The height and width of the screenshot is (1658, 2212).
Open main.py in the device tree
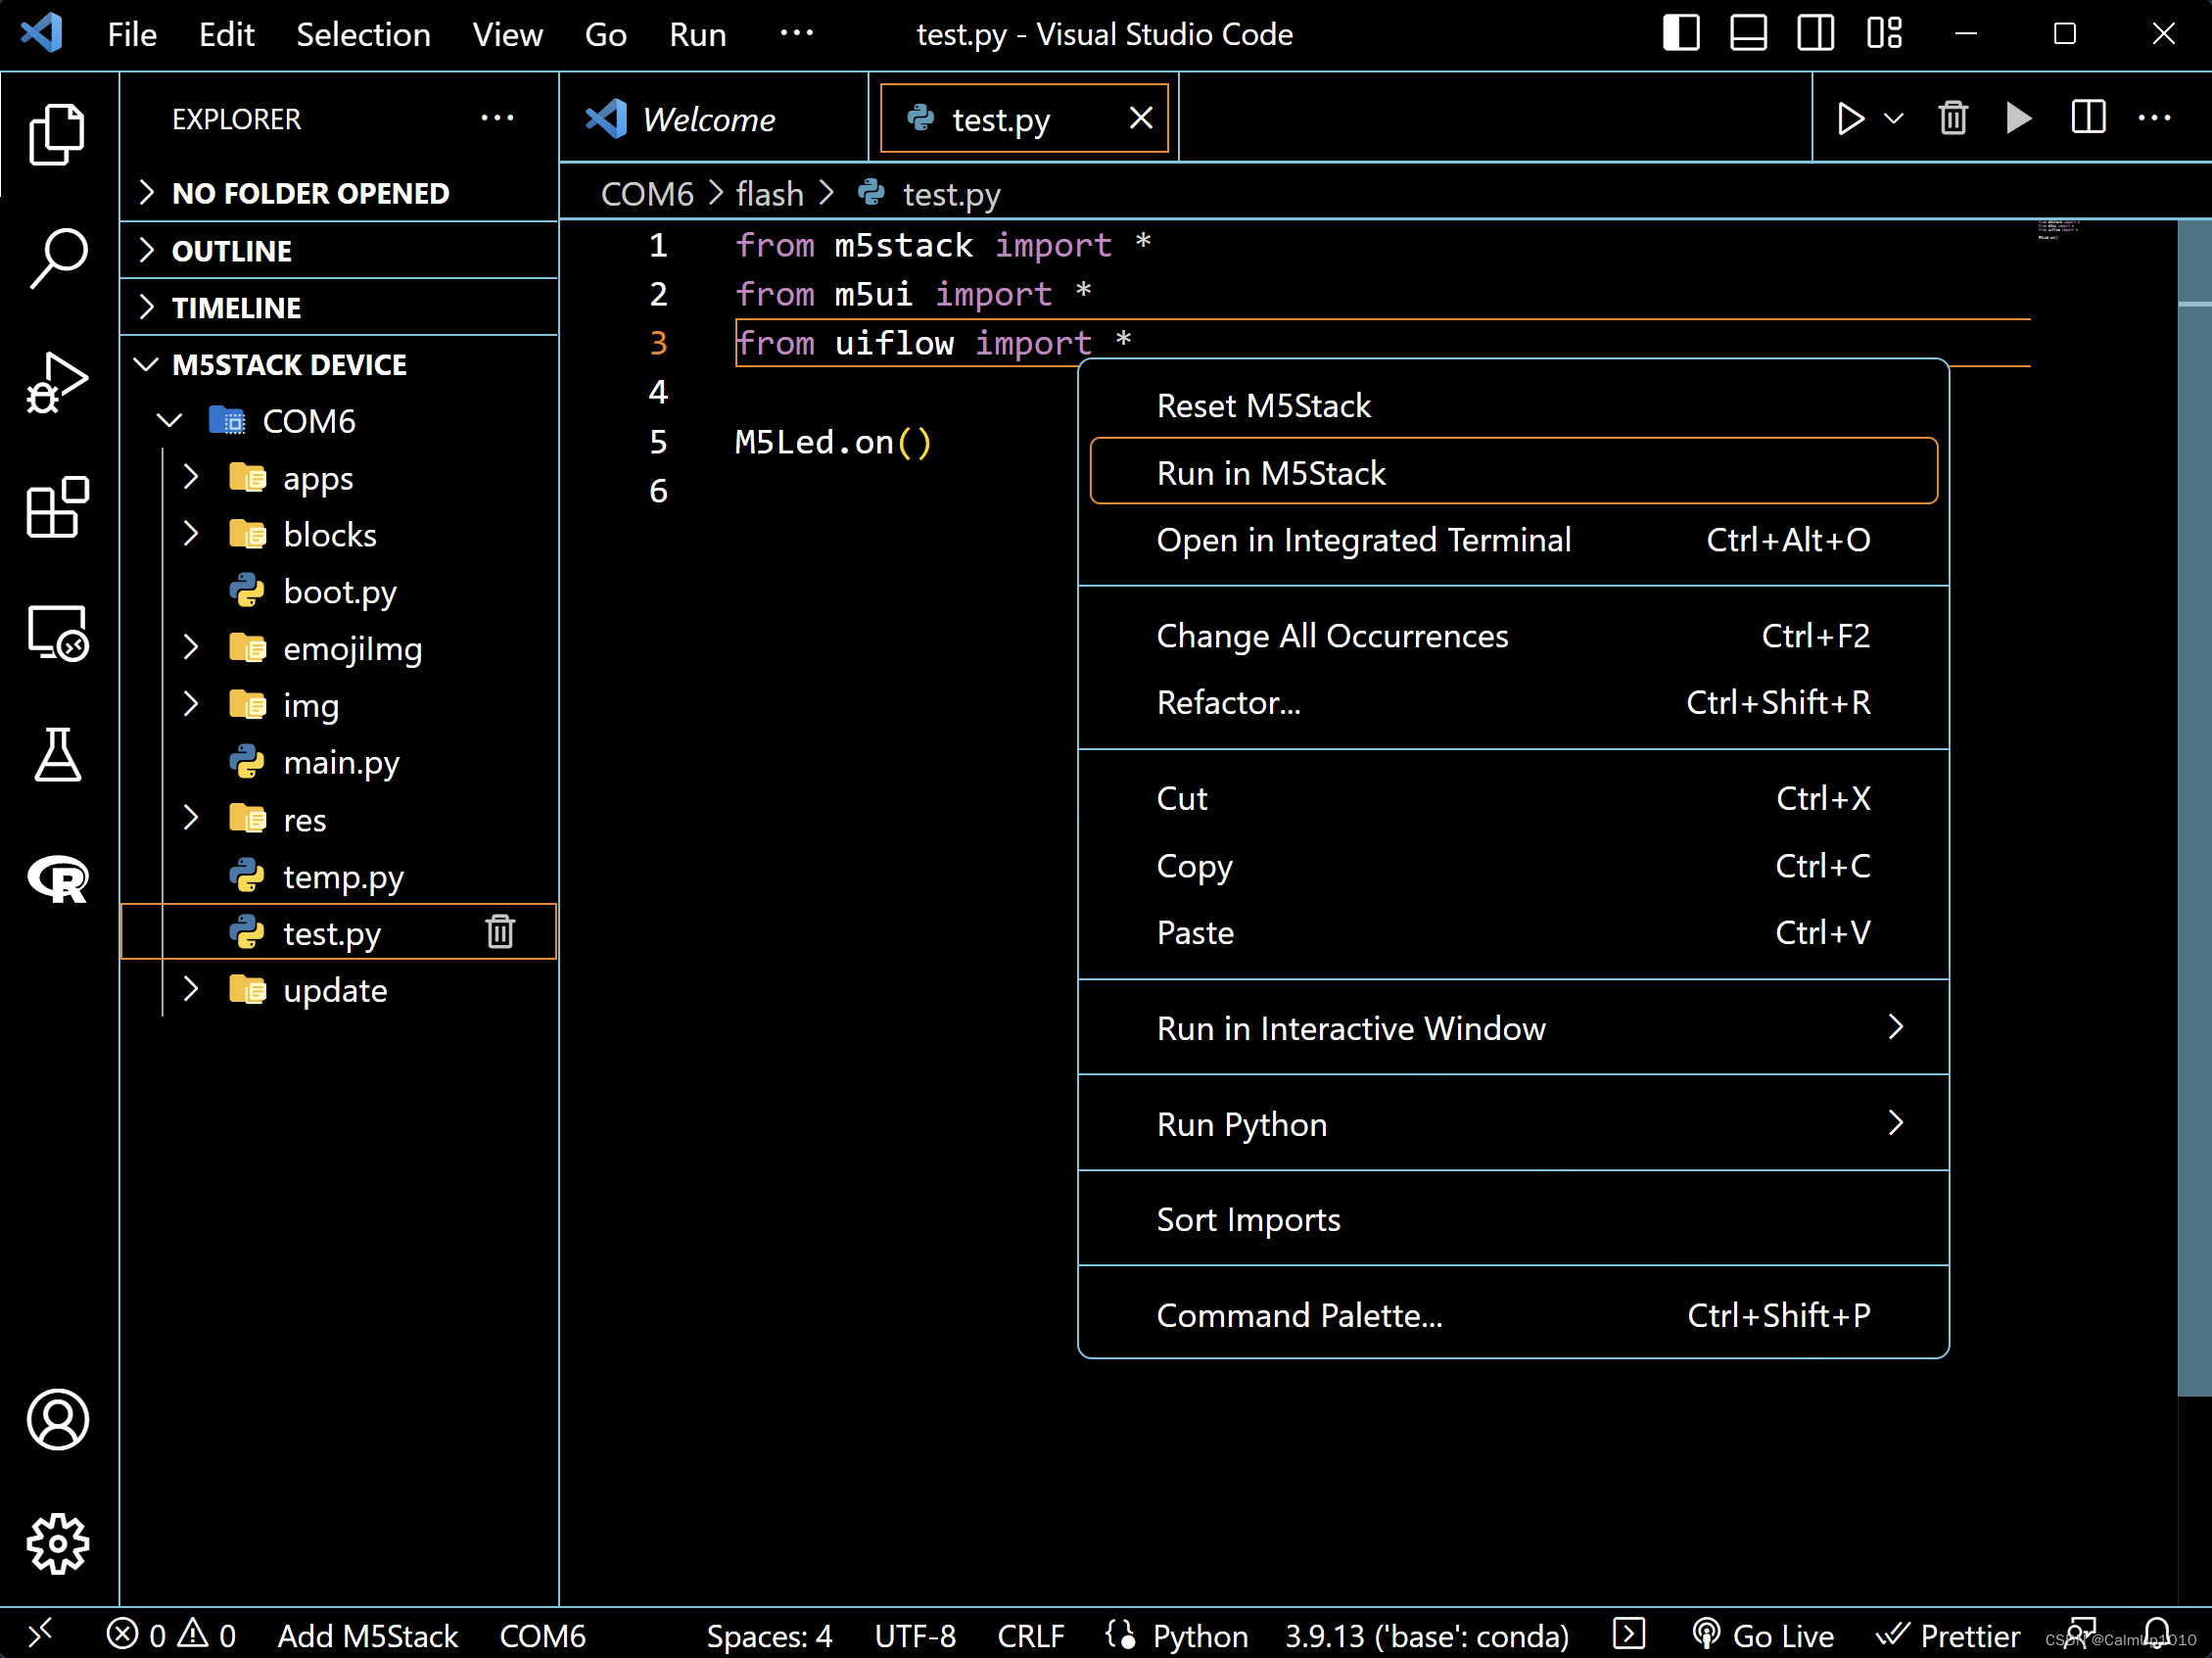[x=340, y=762]
